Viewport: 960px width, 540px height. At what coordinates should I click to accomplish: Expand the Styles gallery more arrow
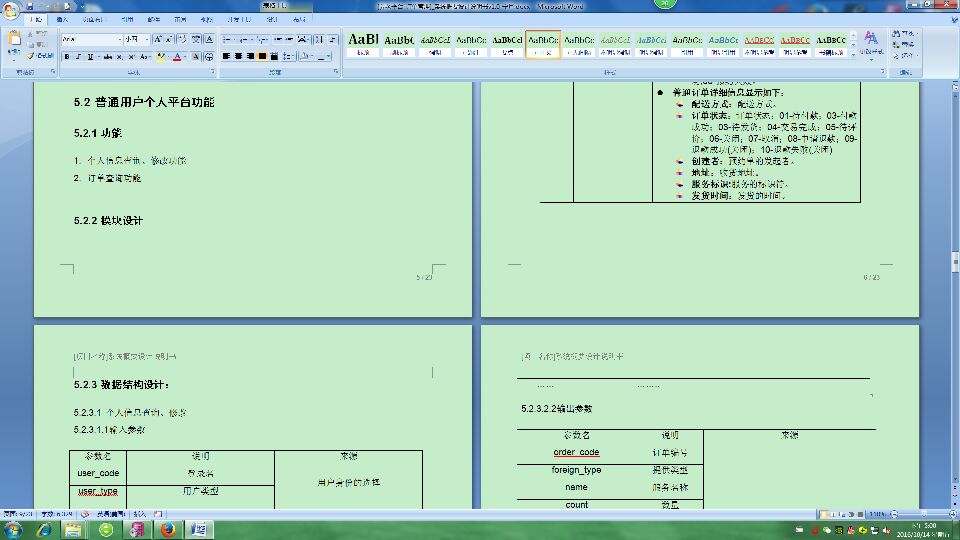click(852, 55)
